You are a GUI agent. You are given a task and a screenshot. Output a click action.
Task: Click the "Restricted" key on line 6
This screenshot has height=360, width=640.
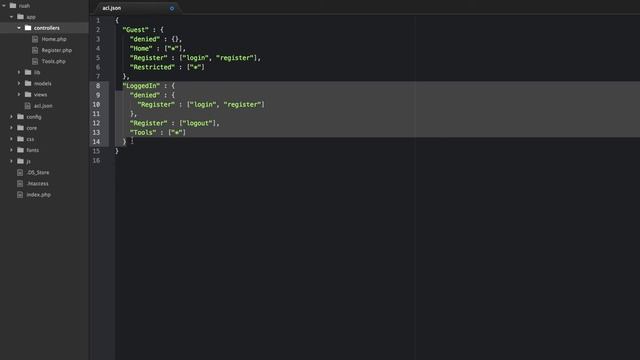[152, 67]
